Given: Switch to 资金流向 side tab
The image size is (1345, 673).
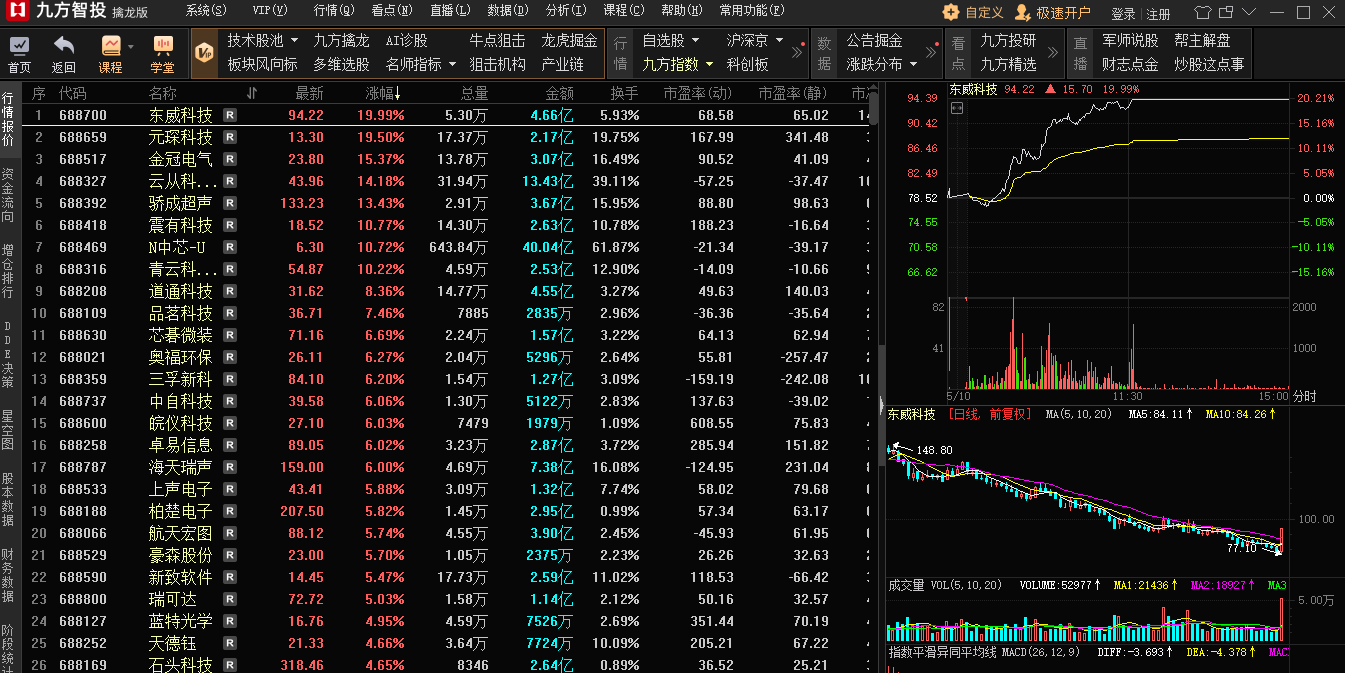Looking at the screenshot, I should [8, 197].
